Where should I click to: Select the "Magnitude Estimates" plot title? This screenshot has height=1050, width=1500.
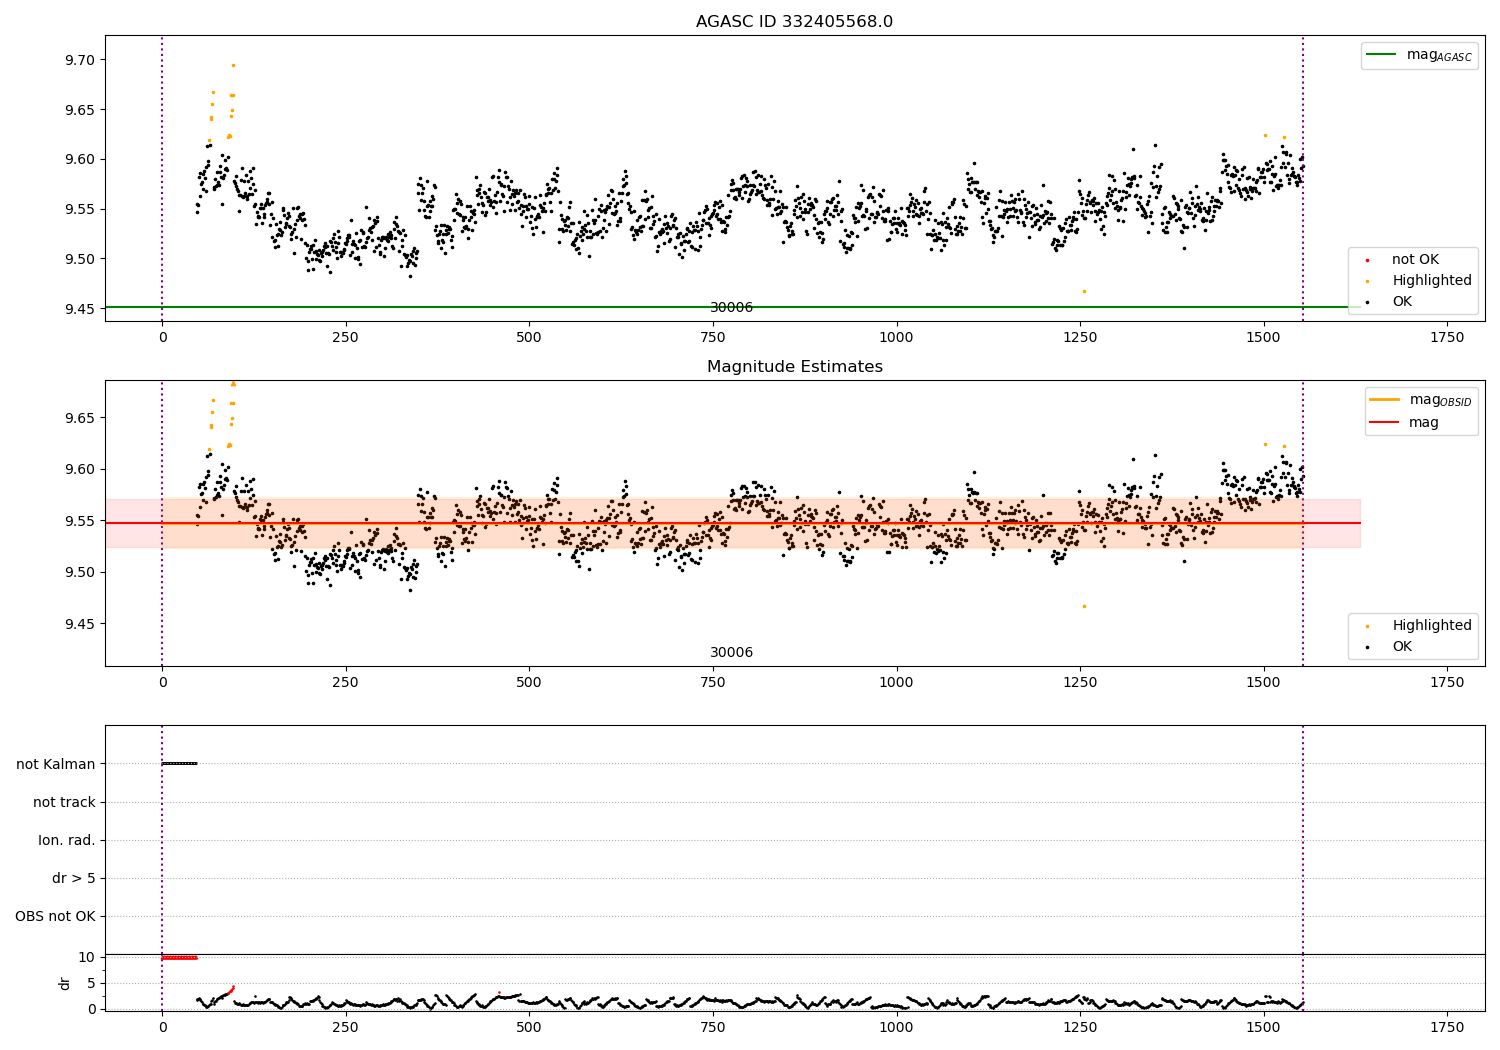794,367
